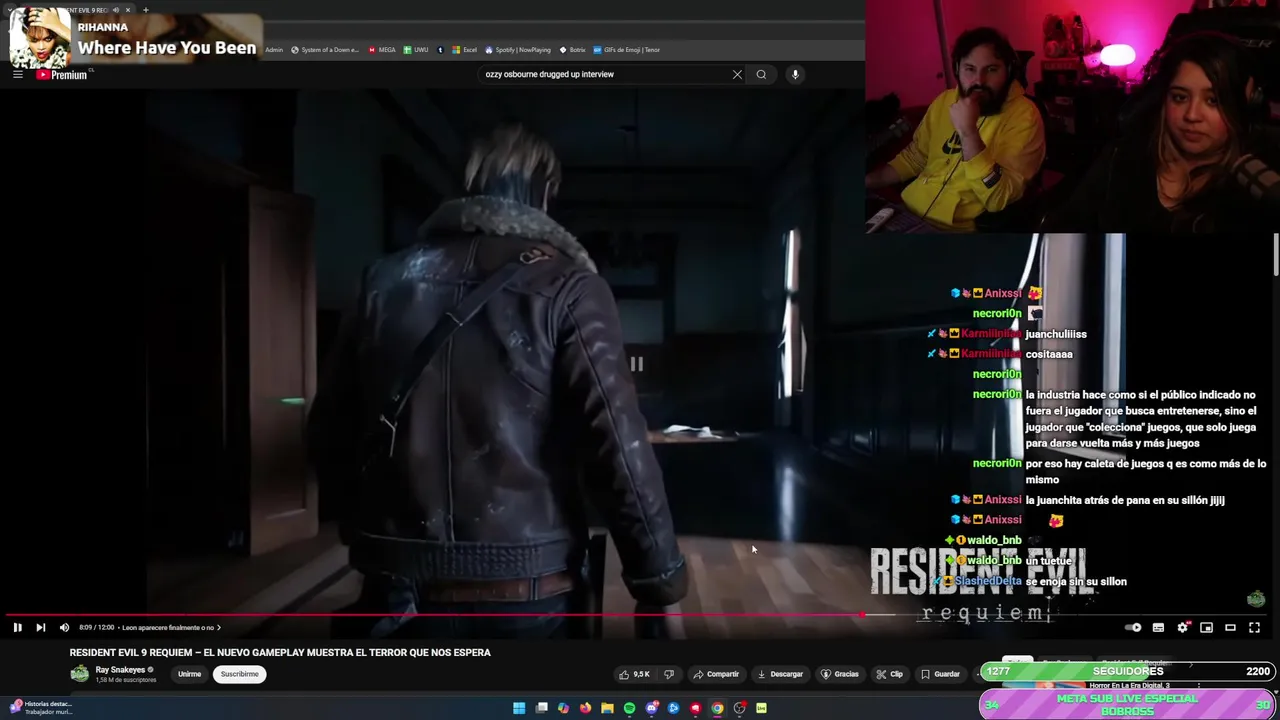This screenshot has height=720, width=1280.
Task: Open the Admin bookmark
Action: (x=273, y=49)
